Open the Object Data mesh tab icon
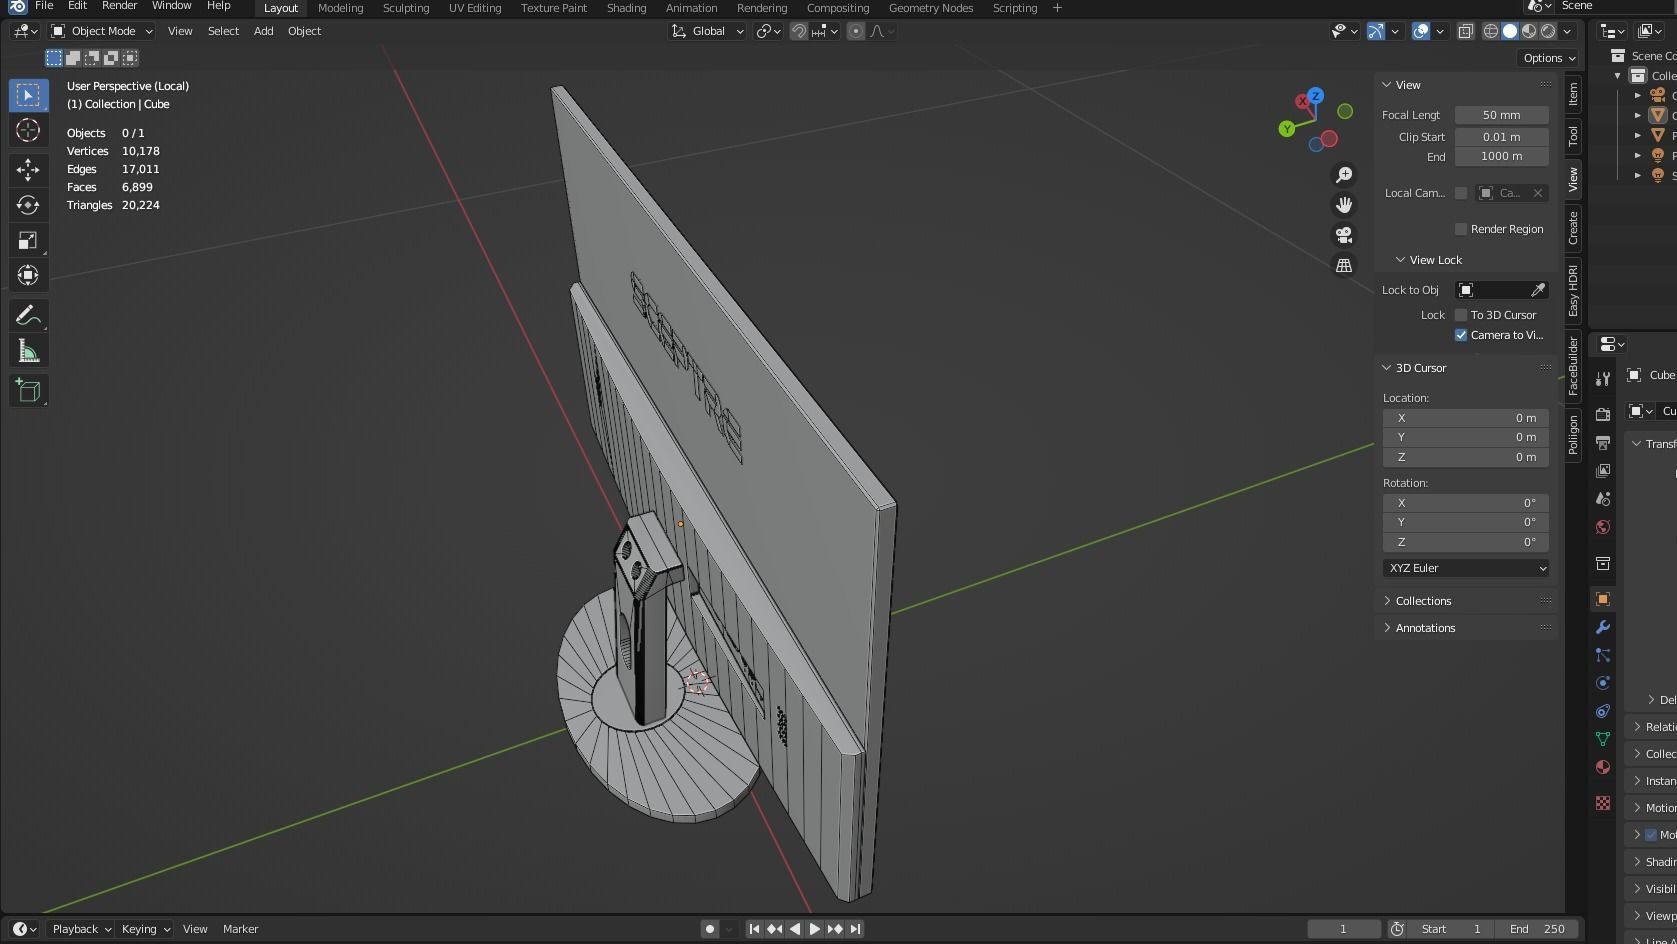The width and height of the screenshot is (1677, 944). [x=1603, y=739]
